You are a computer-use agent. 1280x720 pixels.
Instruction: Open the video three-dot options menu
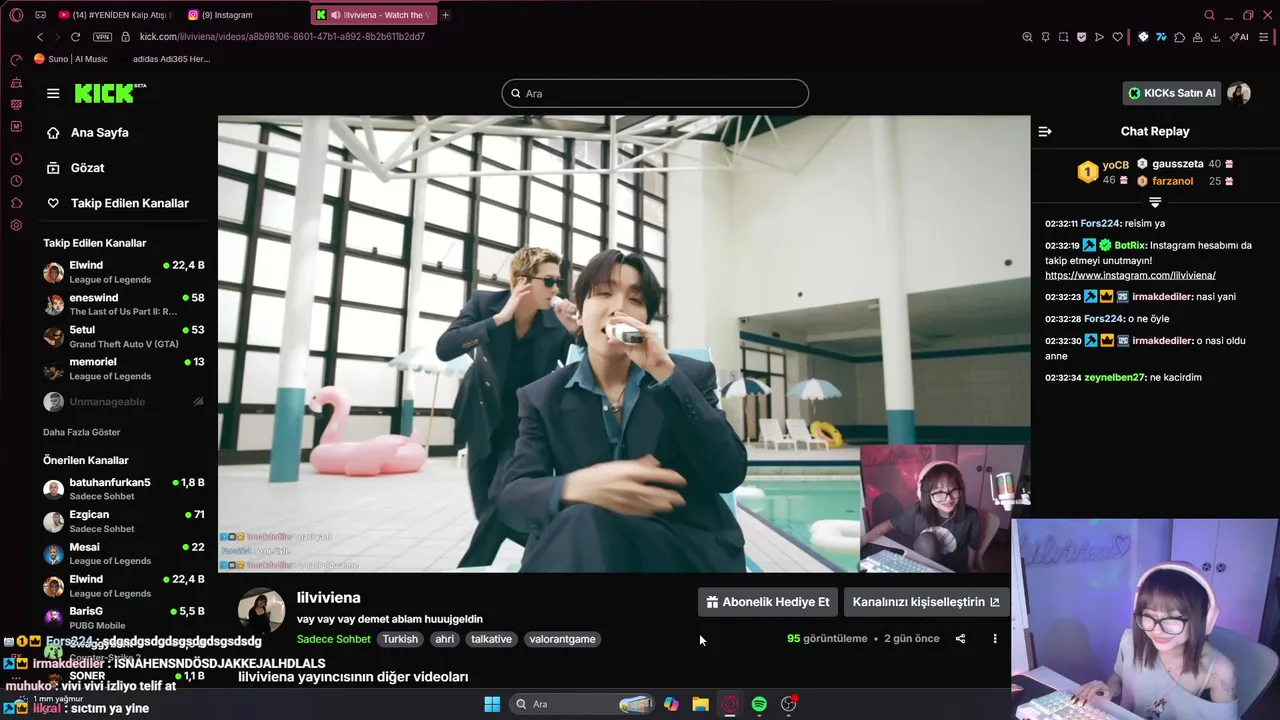point(994,639)
